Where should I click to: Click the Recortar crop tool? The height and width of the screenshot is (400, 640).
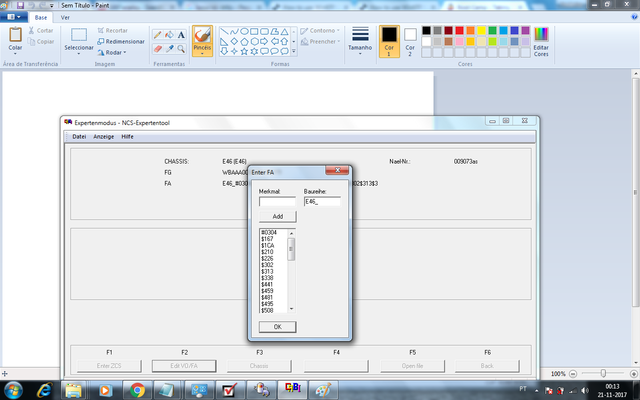[x=112, y=31]
